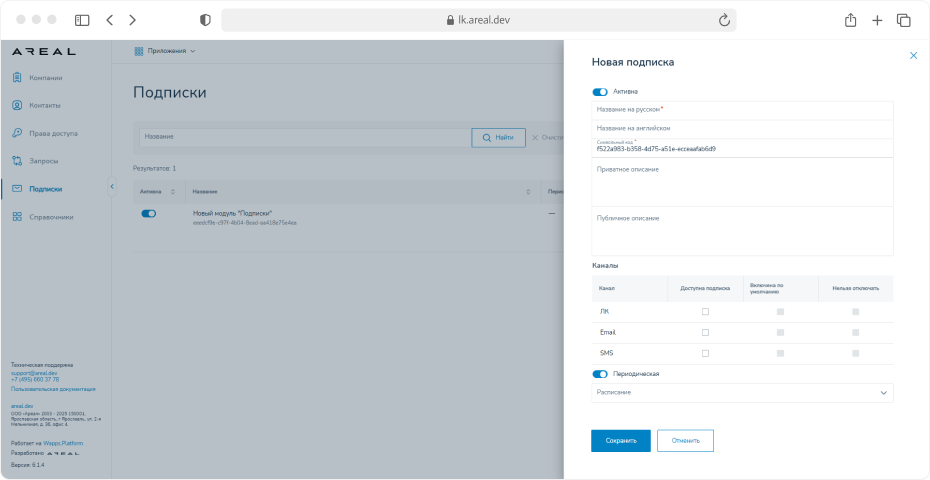Image resolution: width=930 pixels, height=480 pixels.
Task: Open Справочники in the sidebar
Action: pos(52,217)
